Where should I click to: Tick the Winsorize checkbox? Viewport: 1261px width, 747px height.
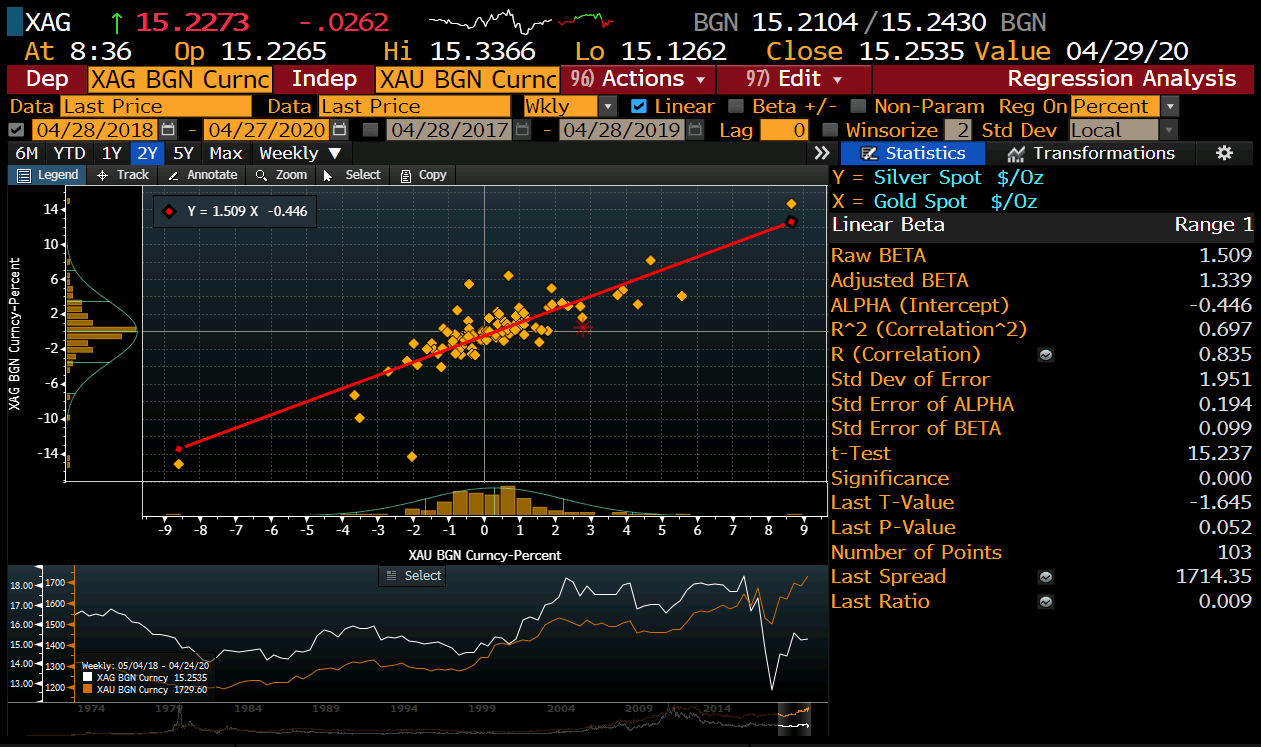829,130
